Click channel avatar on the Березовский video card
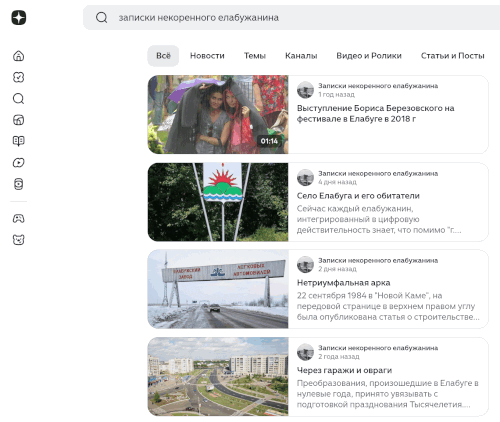The image size is (500, 422). tap(305, 90)
